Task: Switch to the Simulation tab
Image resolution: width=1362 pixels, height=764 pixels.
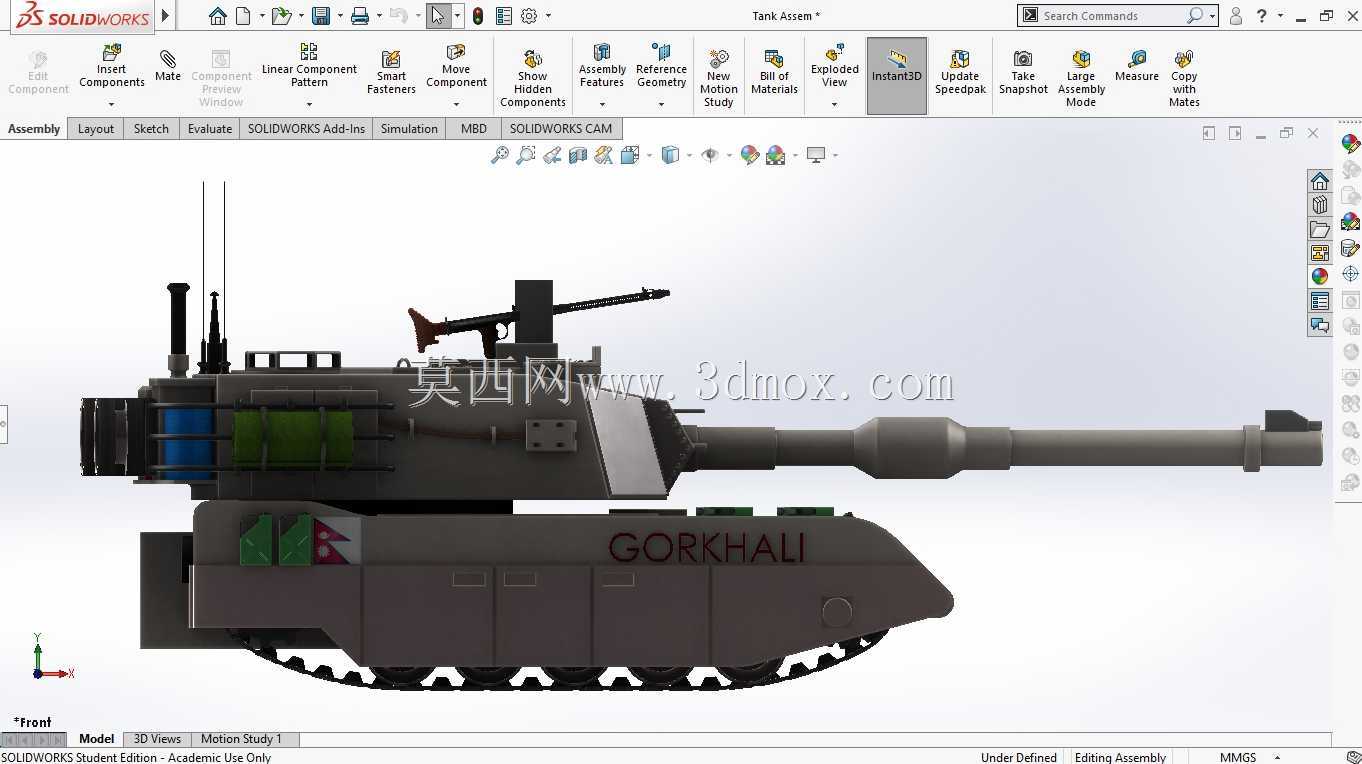Action: coord(409,128)
